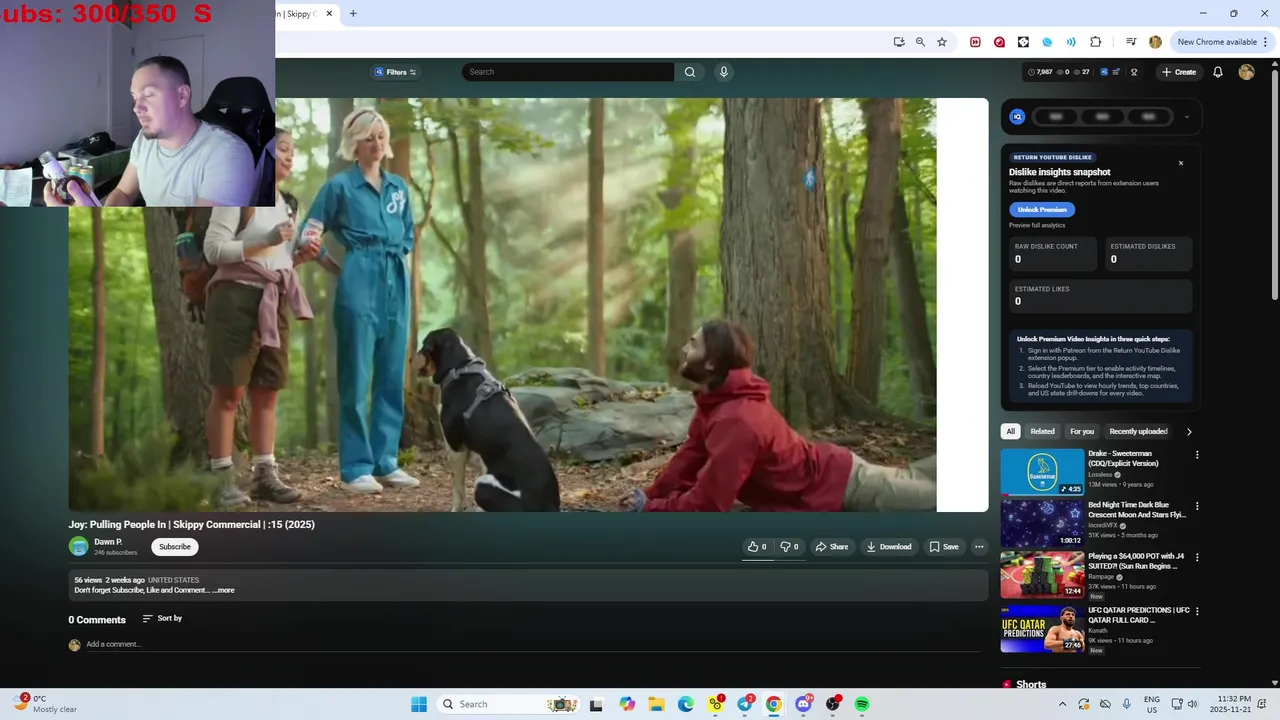The image size is (1280, 720).
Task: Click the video title text
Action: pos(191,524)
